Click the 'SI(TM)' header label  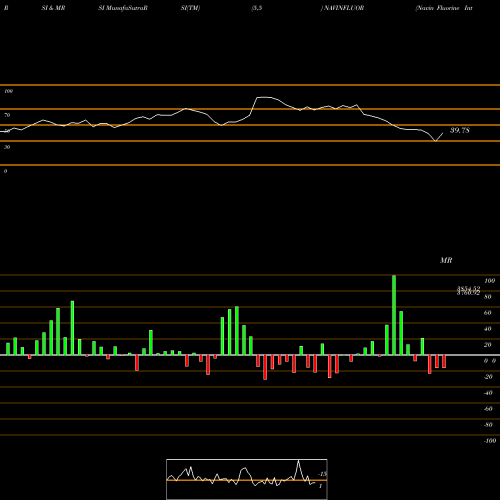coord(190,8)
